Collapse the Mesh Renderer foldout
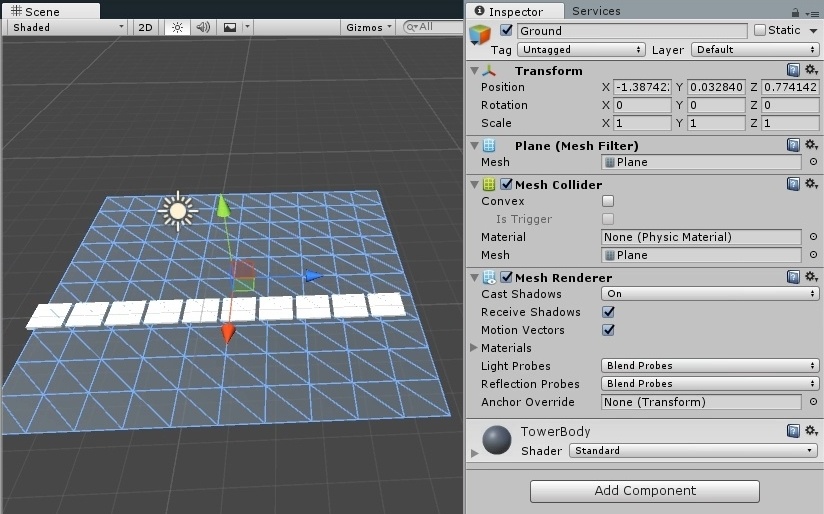 (474, 277)
